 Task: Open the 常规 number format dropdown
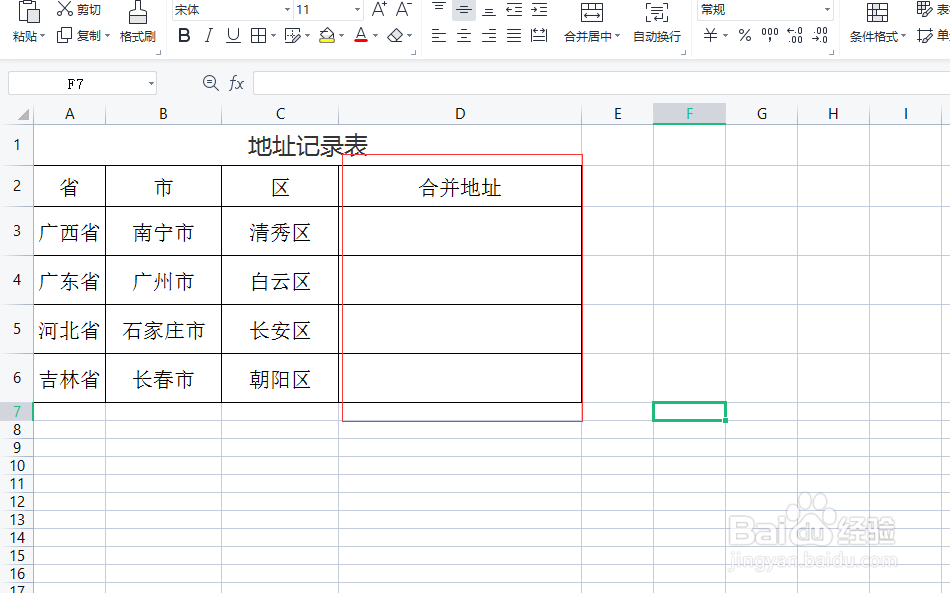[x=827, y=10]
